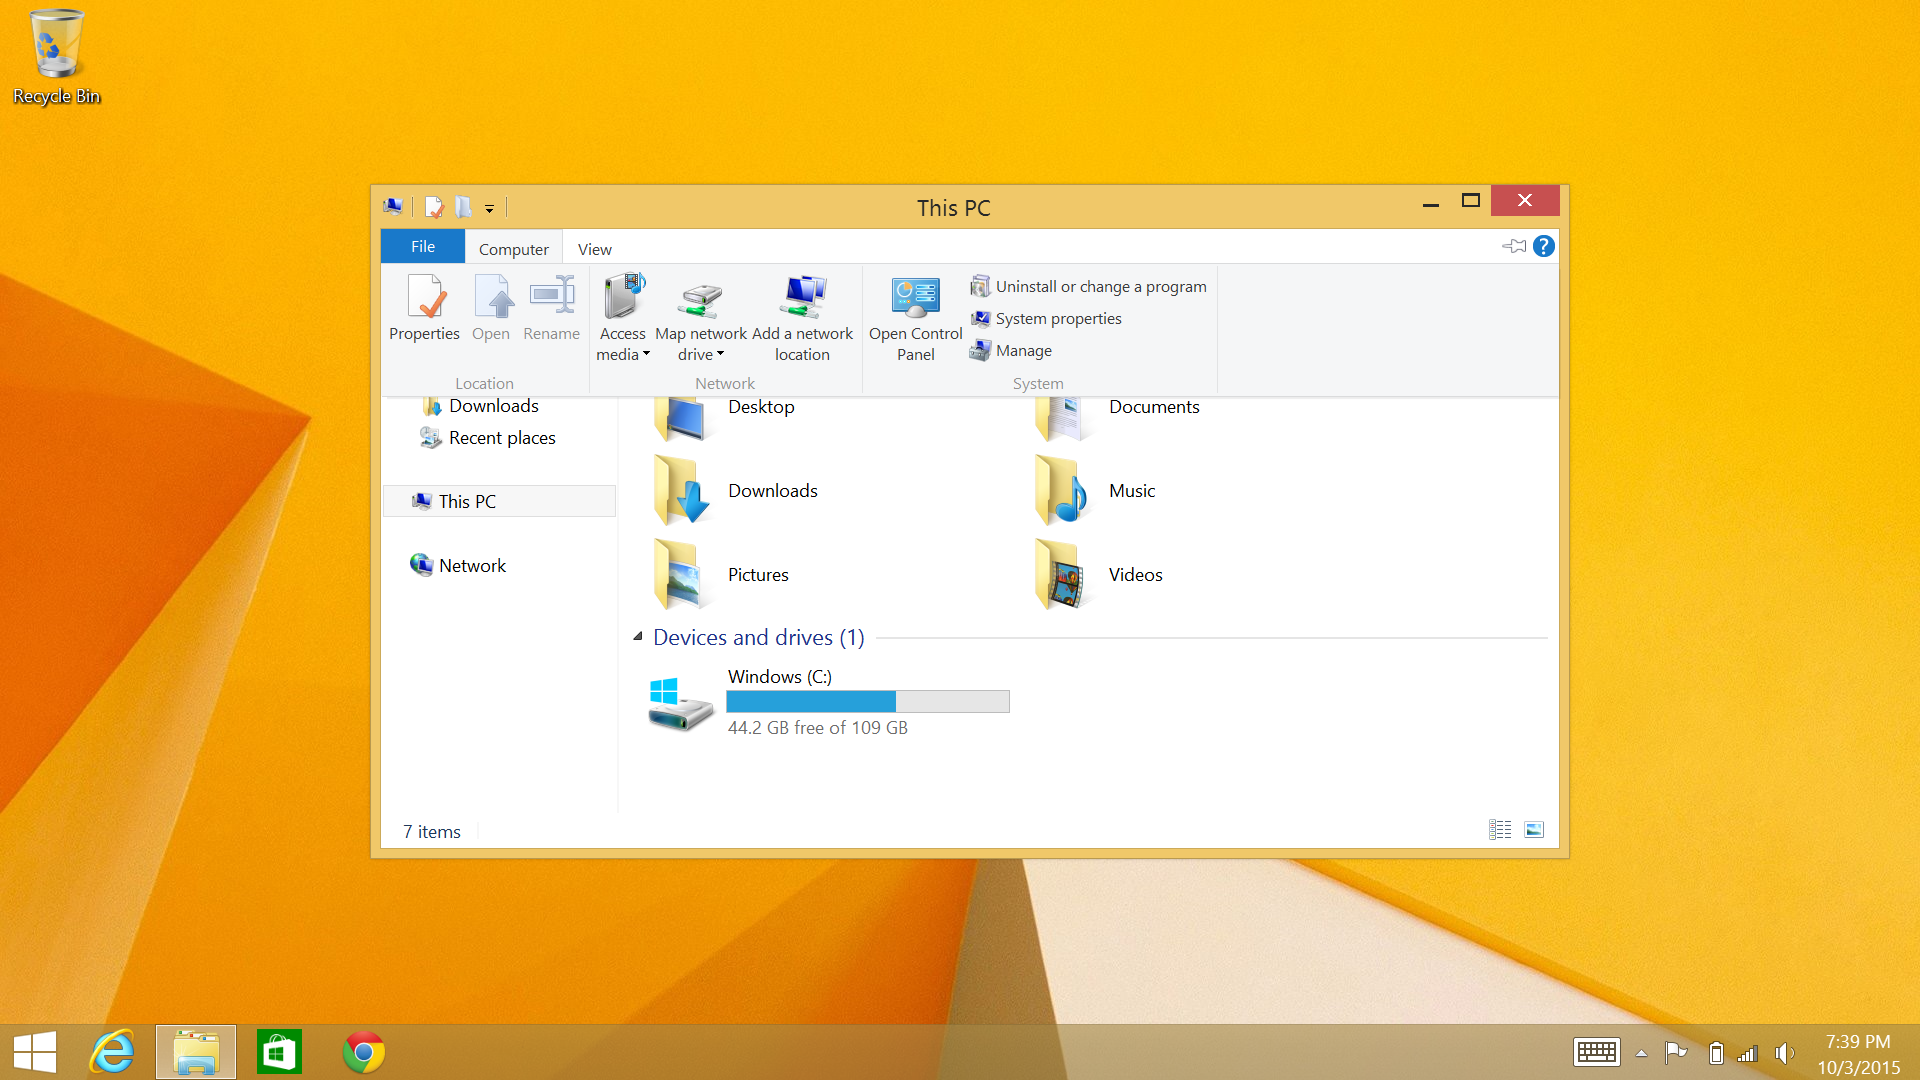
Task: Collapse the Devices and drives group
Action: pos(638,636)
